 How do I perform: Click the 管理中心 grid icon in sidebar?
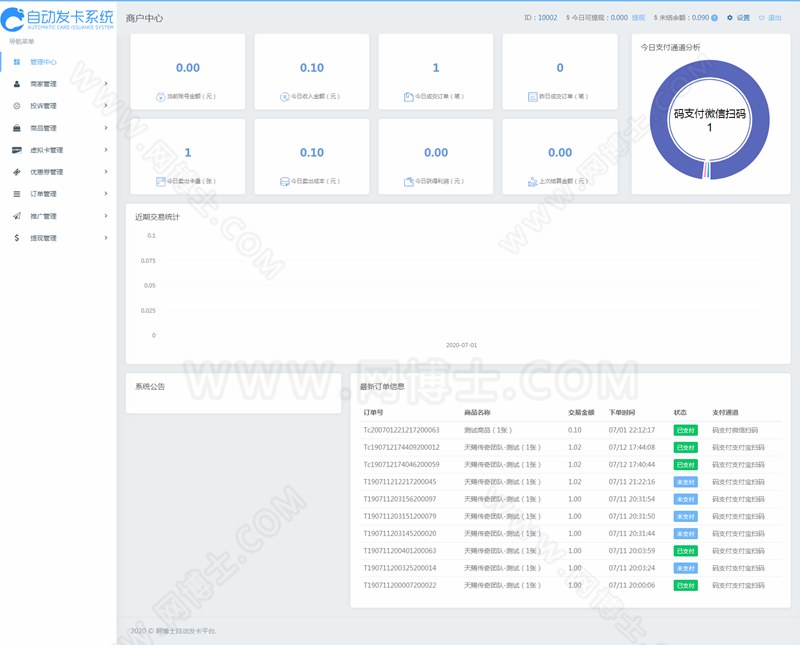pos(17,62)
